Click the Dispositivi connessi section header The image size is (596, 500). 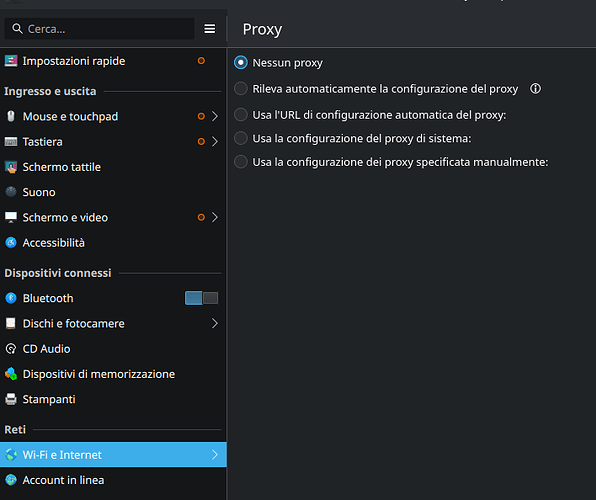coord(58,273)
